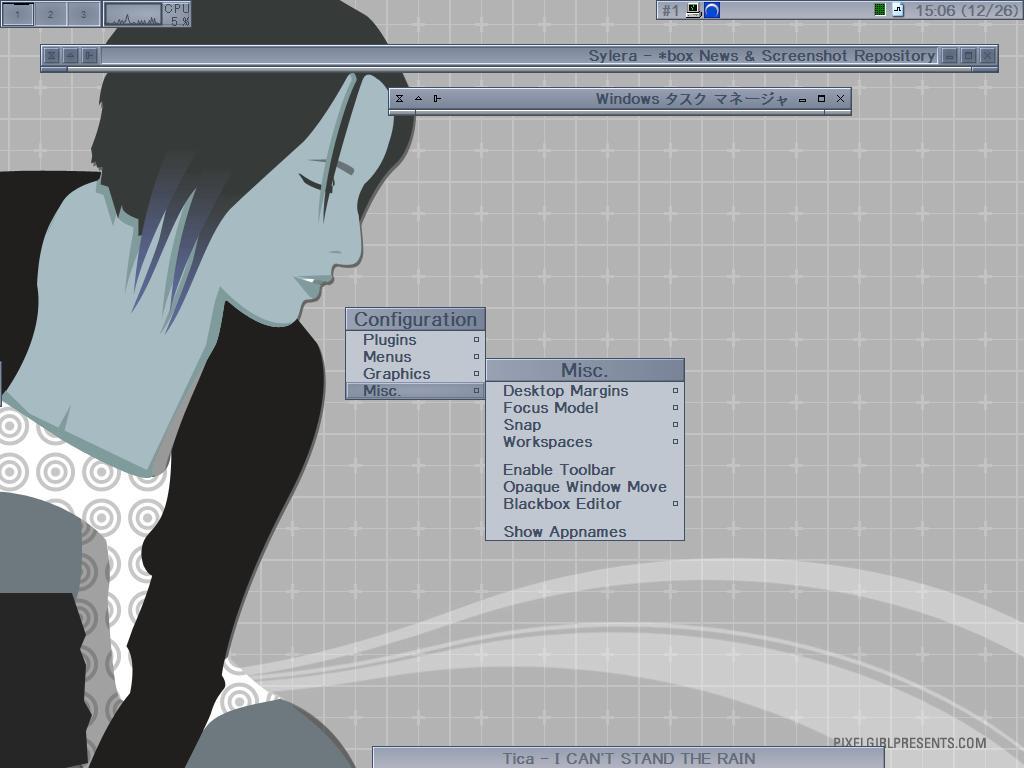This screenshot has height=768, width=1024.
Task: Click the up-triangle shade button on Sylera window
Action: [71, 56]
